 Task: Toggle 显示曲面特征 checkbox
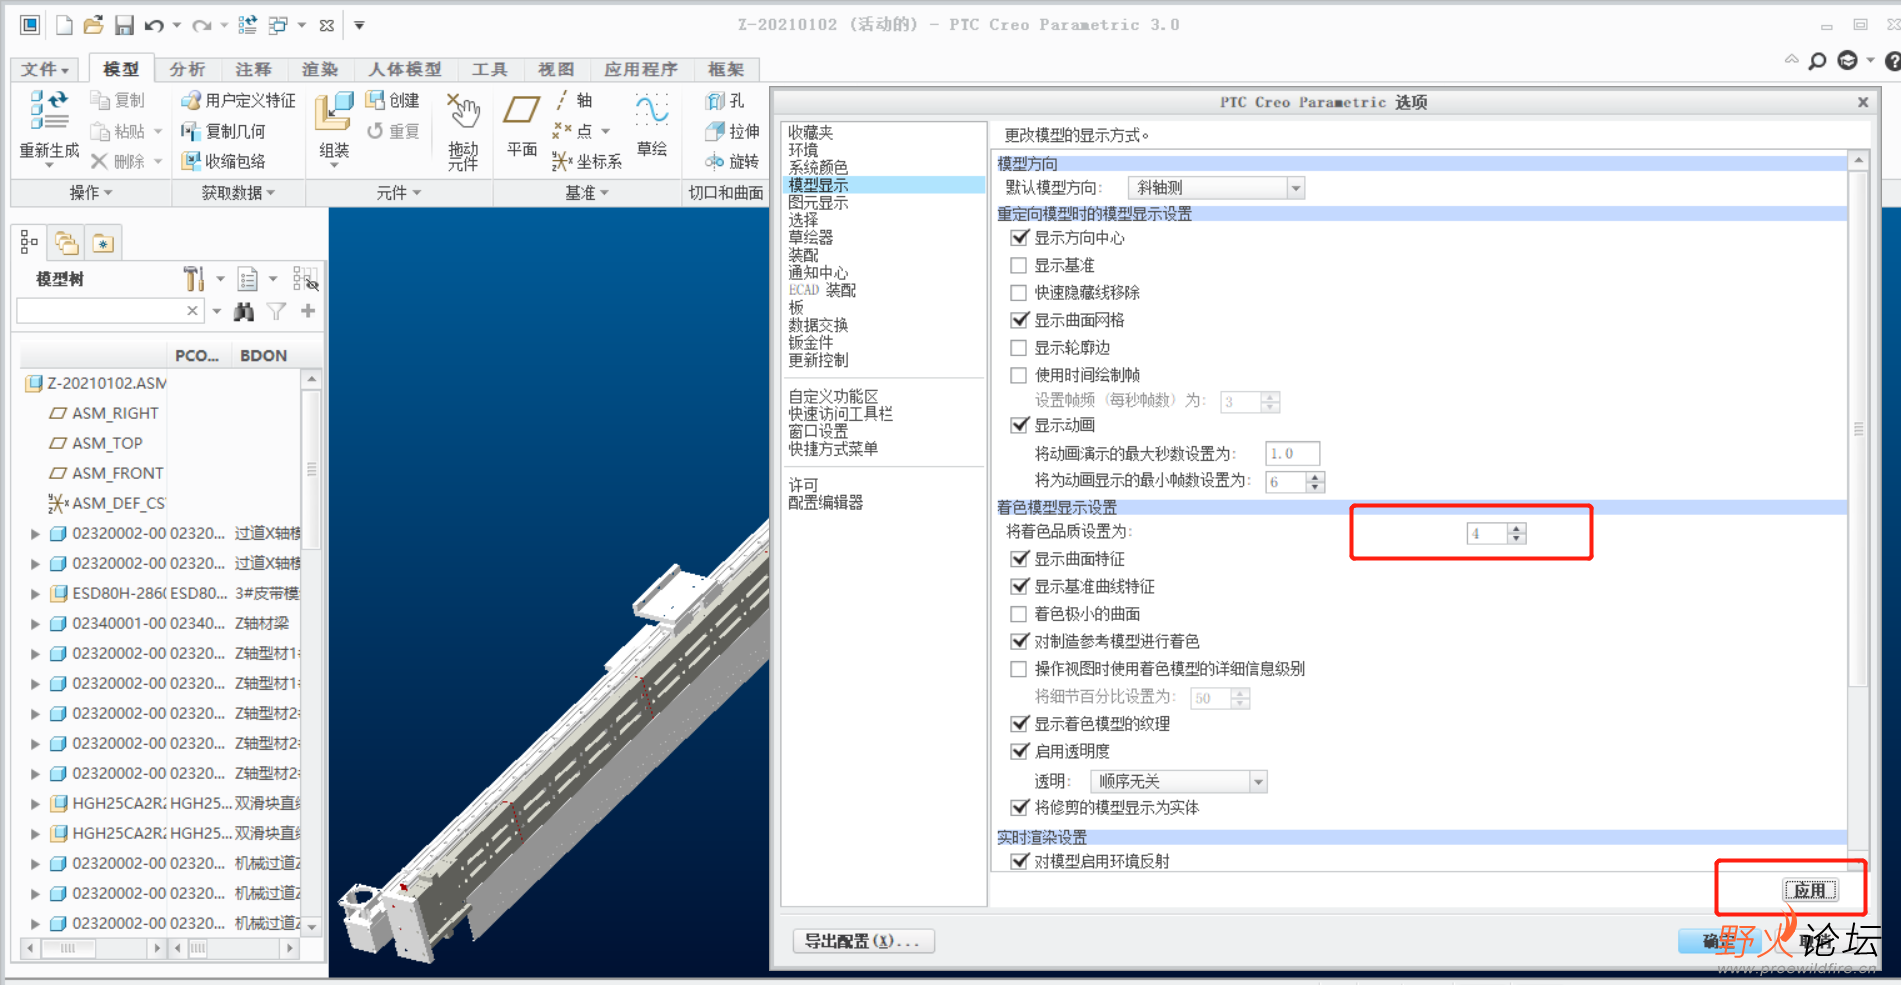[x=1019, y=559]
